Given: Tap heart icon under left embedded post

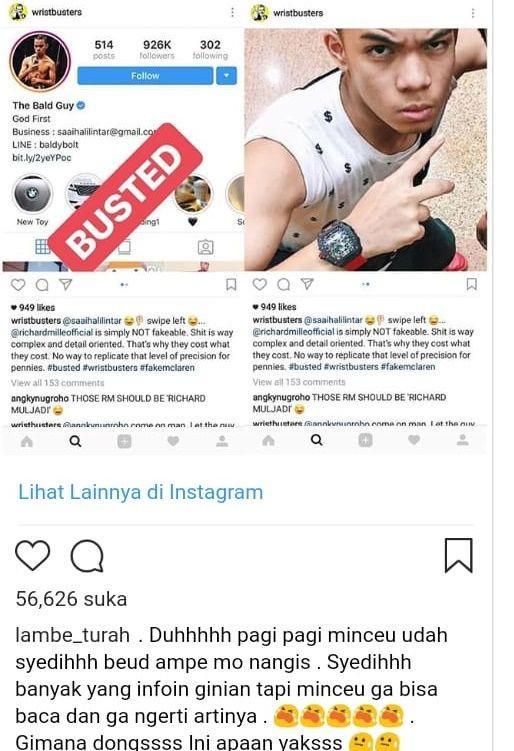Looking at the screenshot, I should point(18,285).
